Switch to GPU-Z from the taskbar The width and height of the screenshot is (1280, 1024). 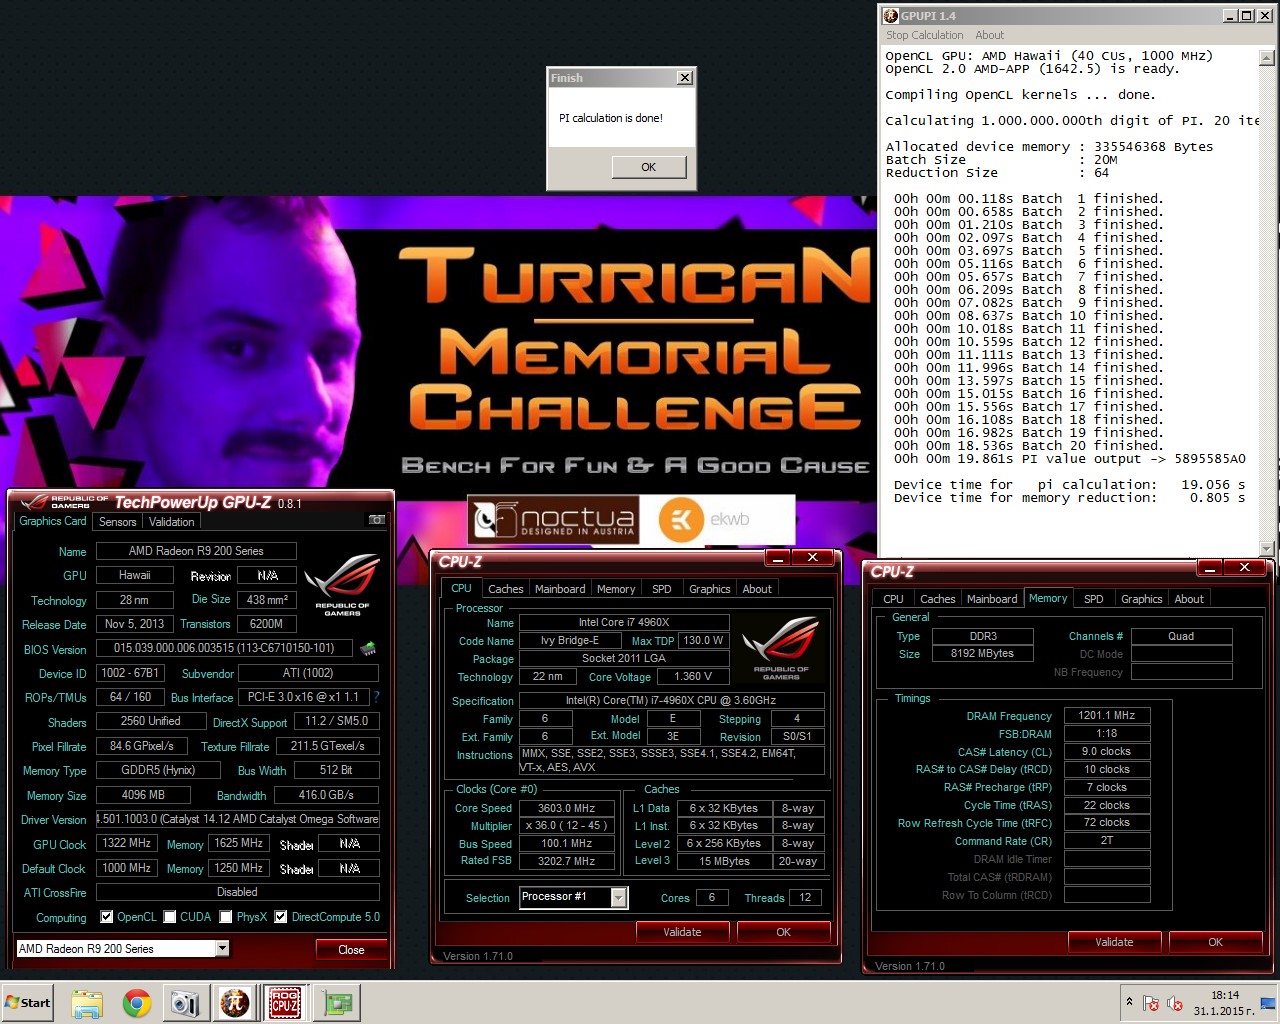pyautogui.click(x=337, y=1003)
